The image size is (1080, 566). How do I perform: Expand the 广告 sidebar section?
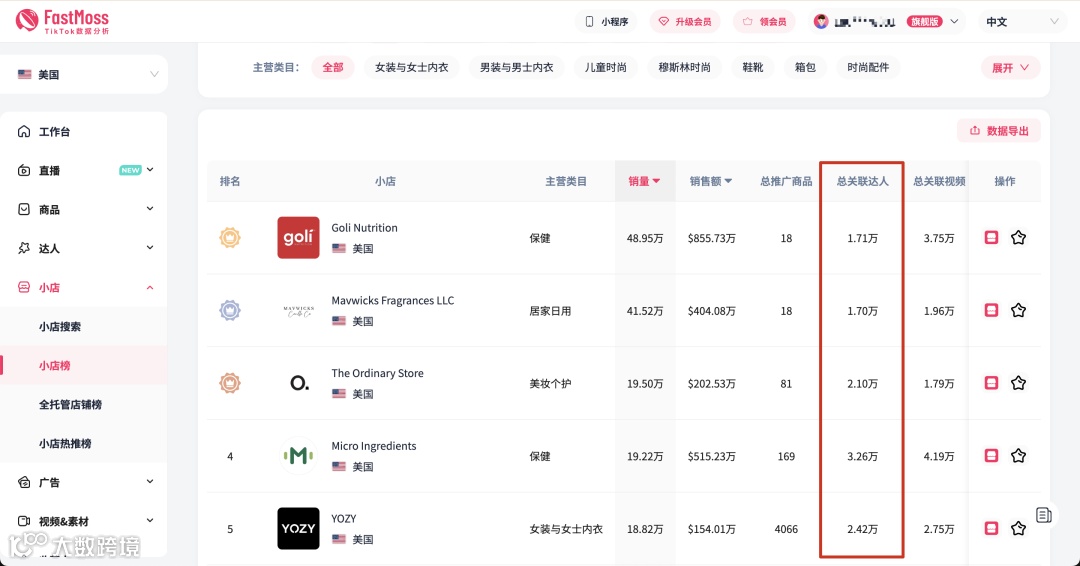pos(150,482)
